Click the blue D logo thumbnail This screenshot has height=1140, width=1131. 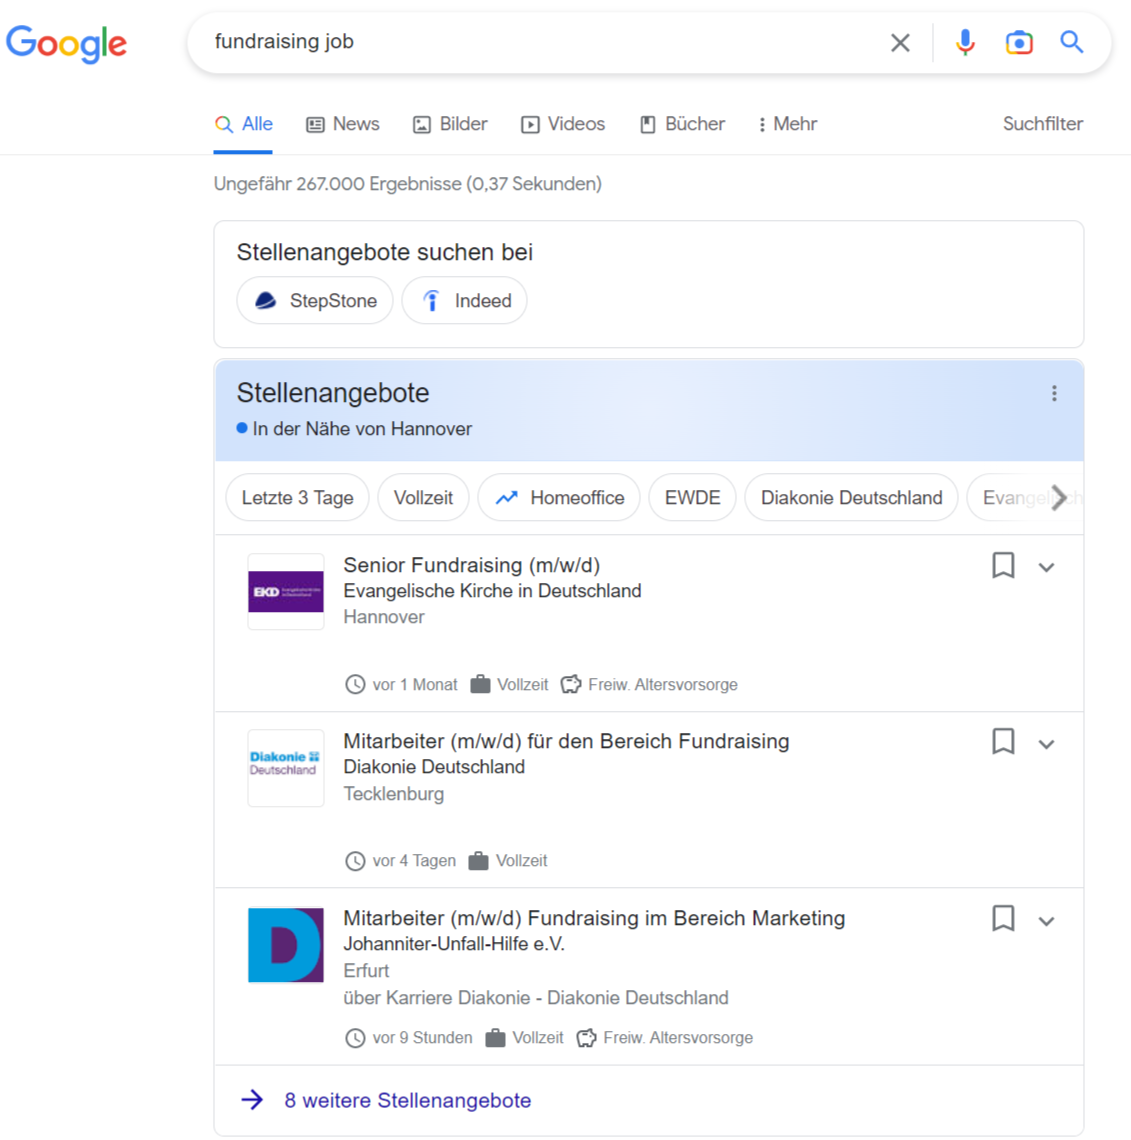point(286,944)
